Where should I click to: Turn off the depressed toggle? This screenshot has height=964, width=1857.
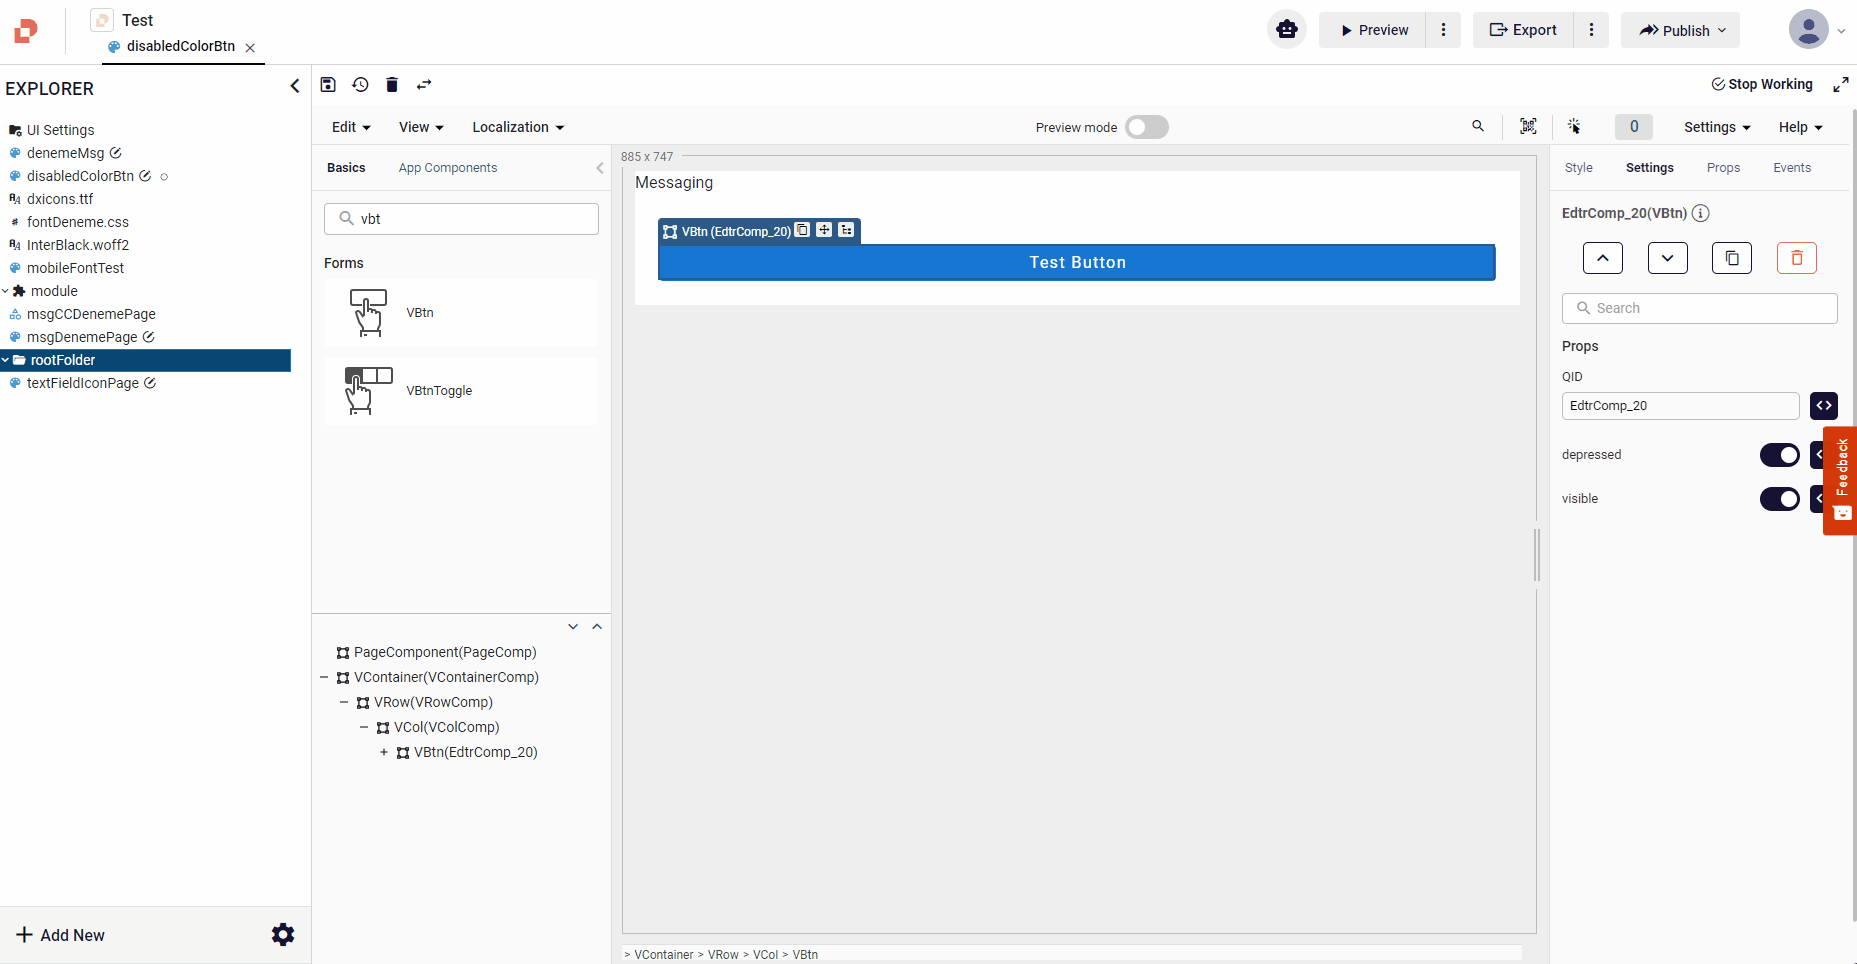(1779, 455)
